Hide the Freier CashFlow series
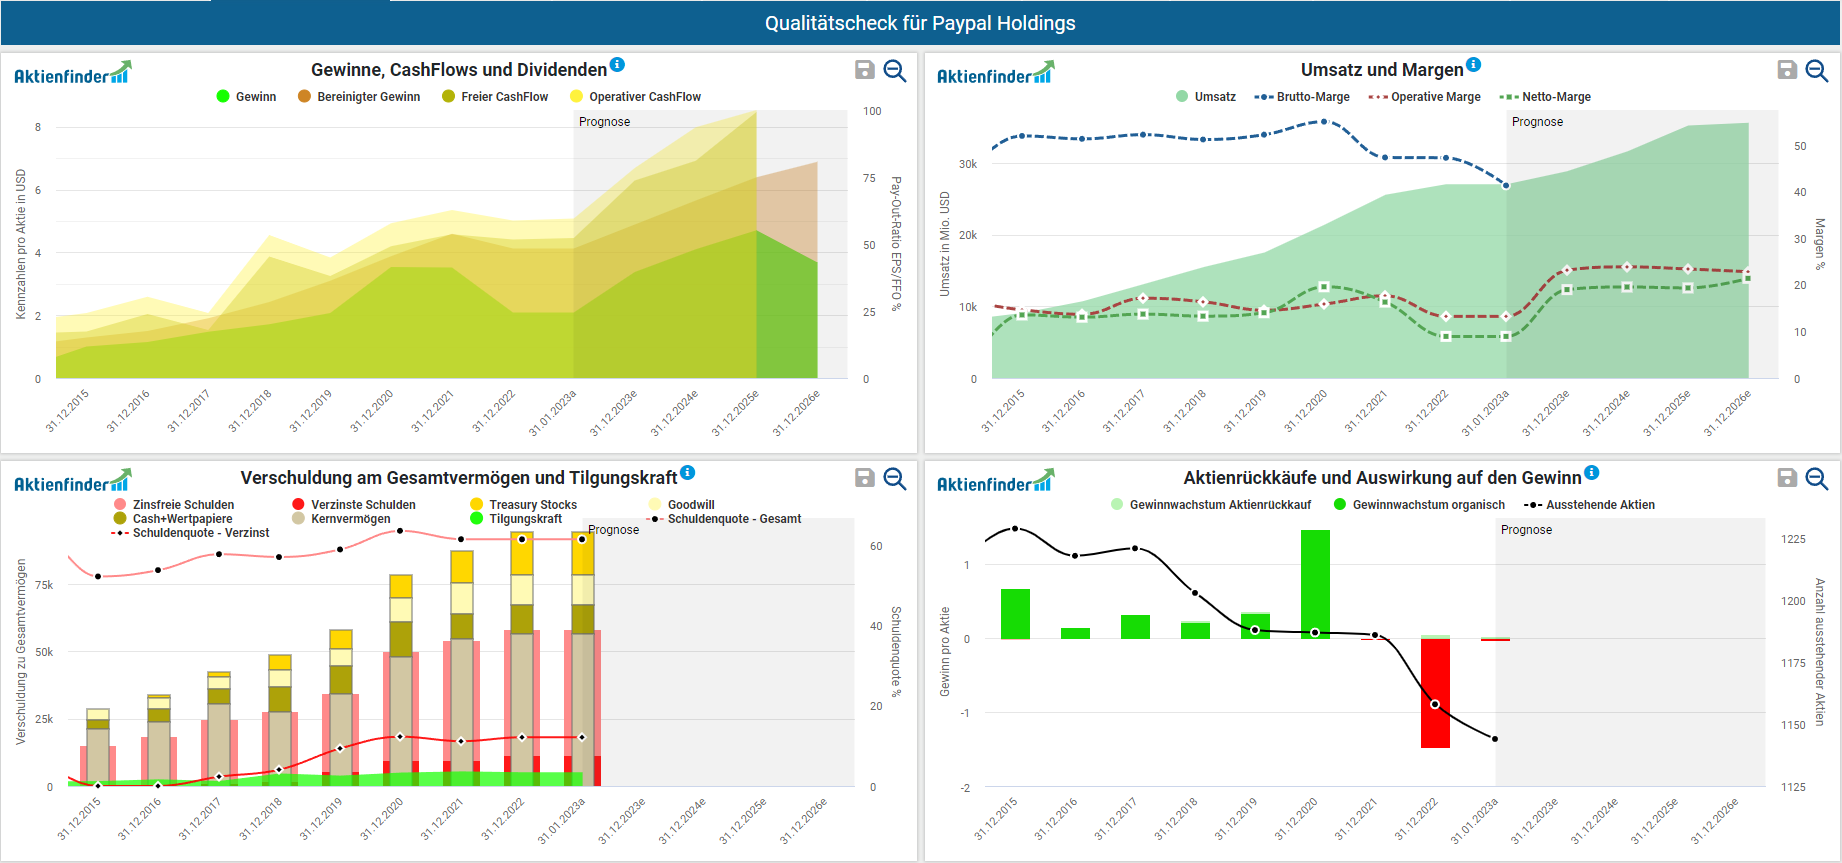The height and width of the screenshot is (863, 1842). tap(495, 97)
